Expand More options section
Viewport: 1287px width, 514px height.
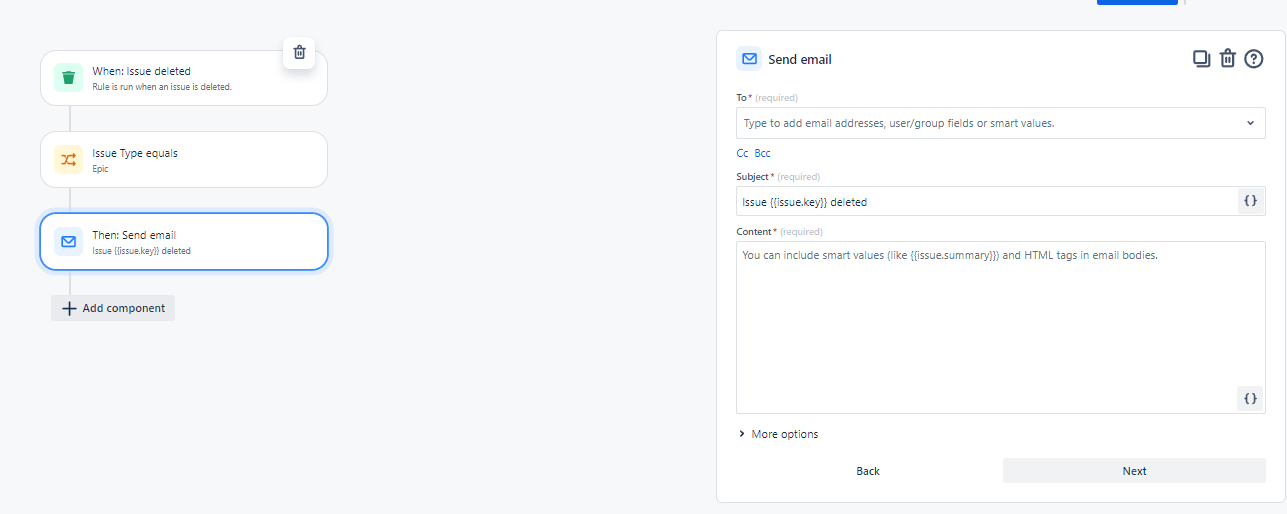[778, 434]
